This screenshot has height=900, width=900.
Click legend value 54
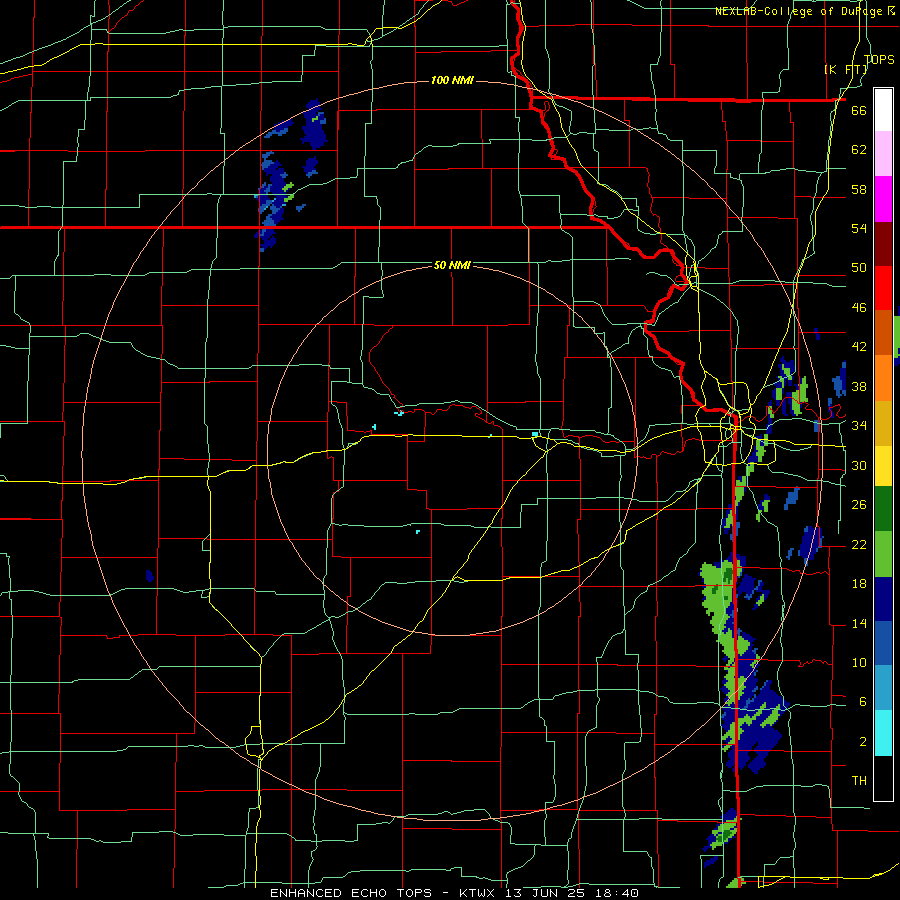click(x=859, y=228)
